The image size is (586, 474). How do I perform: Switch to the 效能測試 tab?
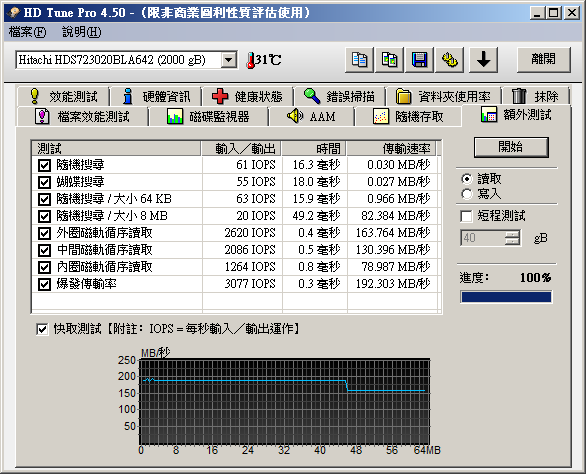(63, 96)
